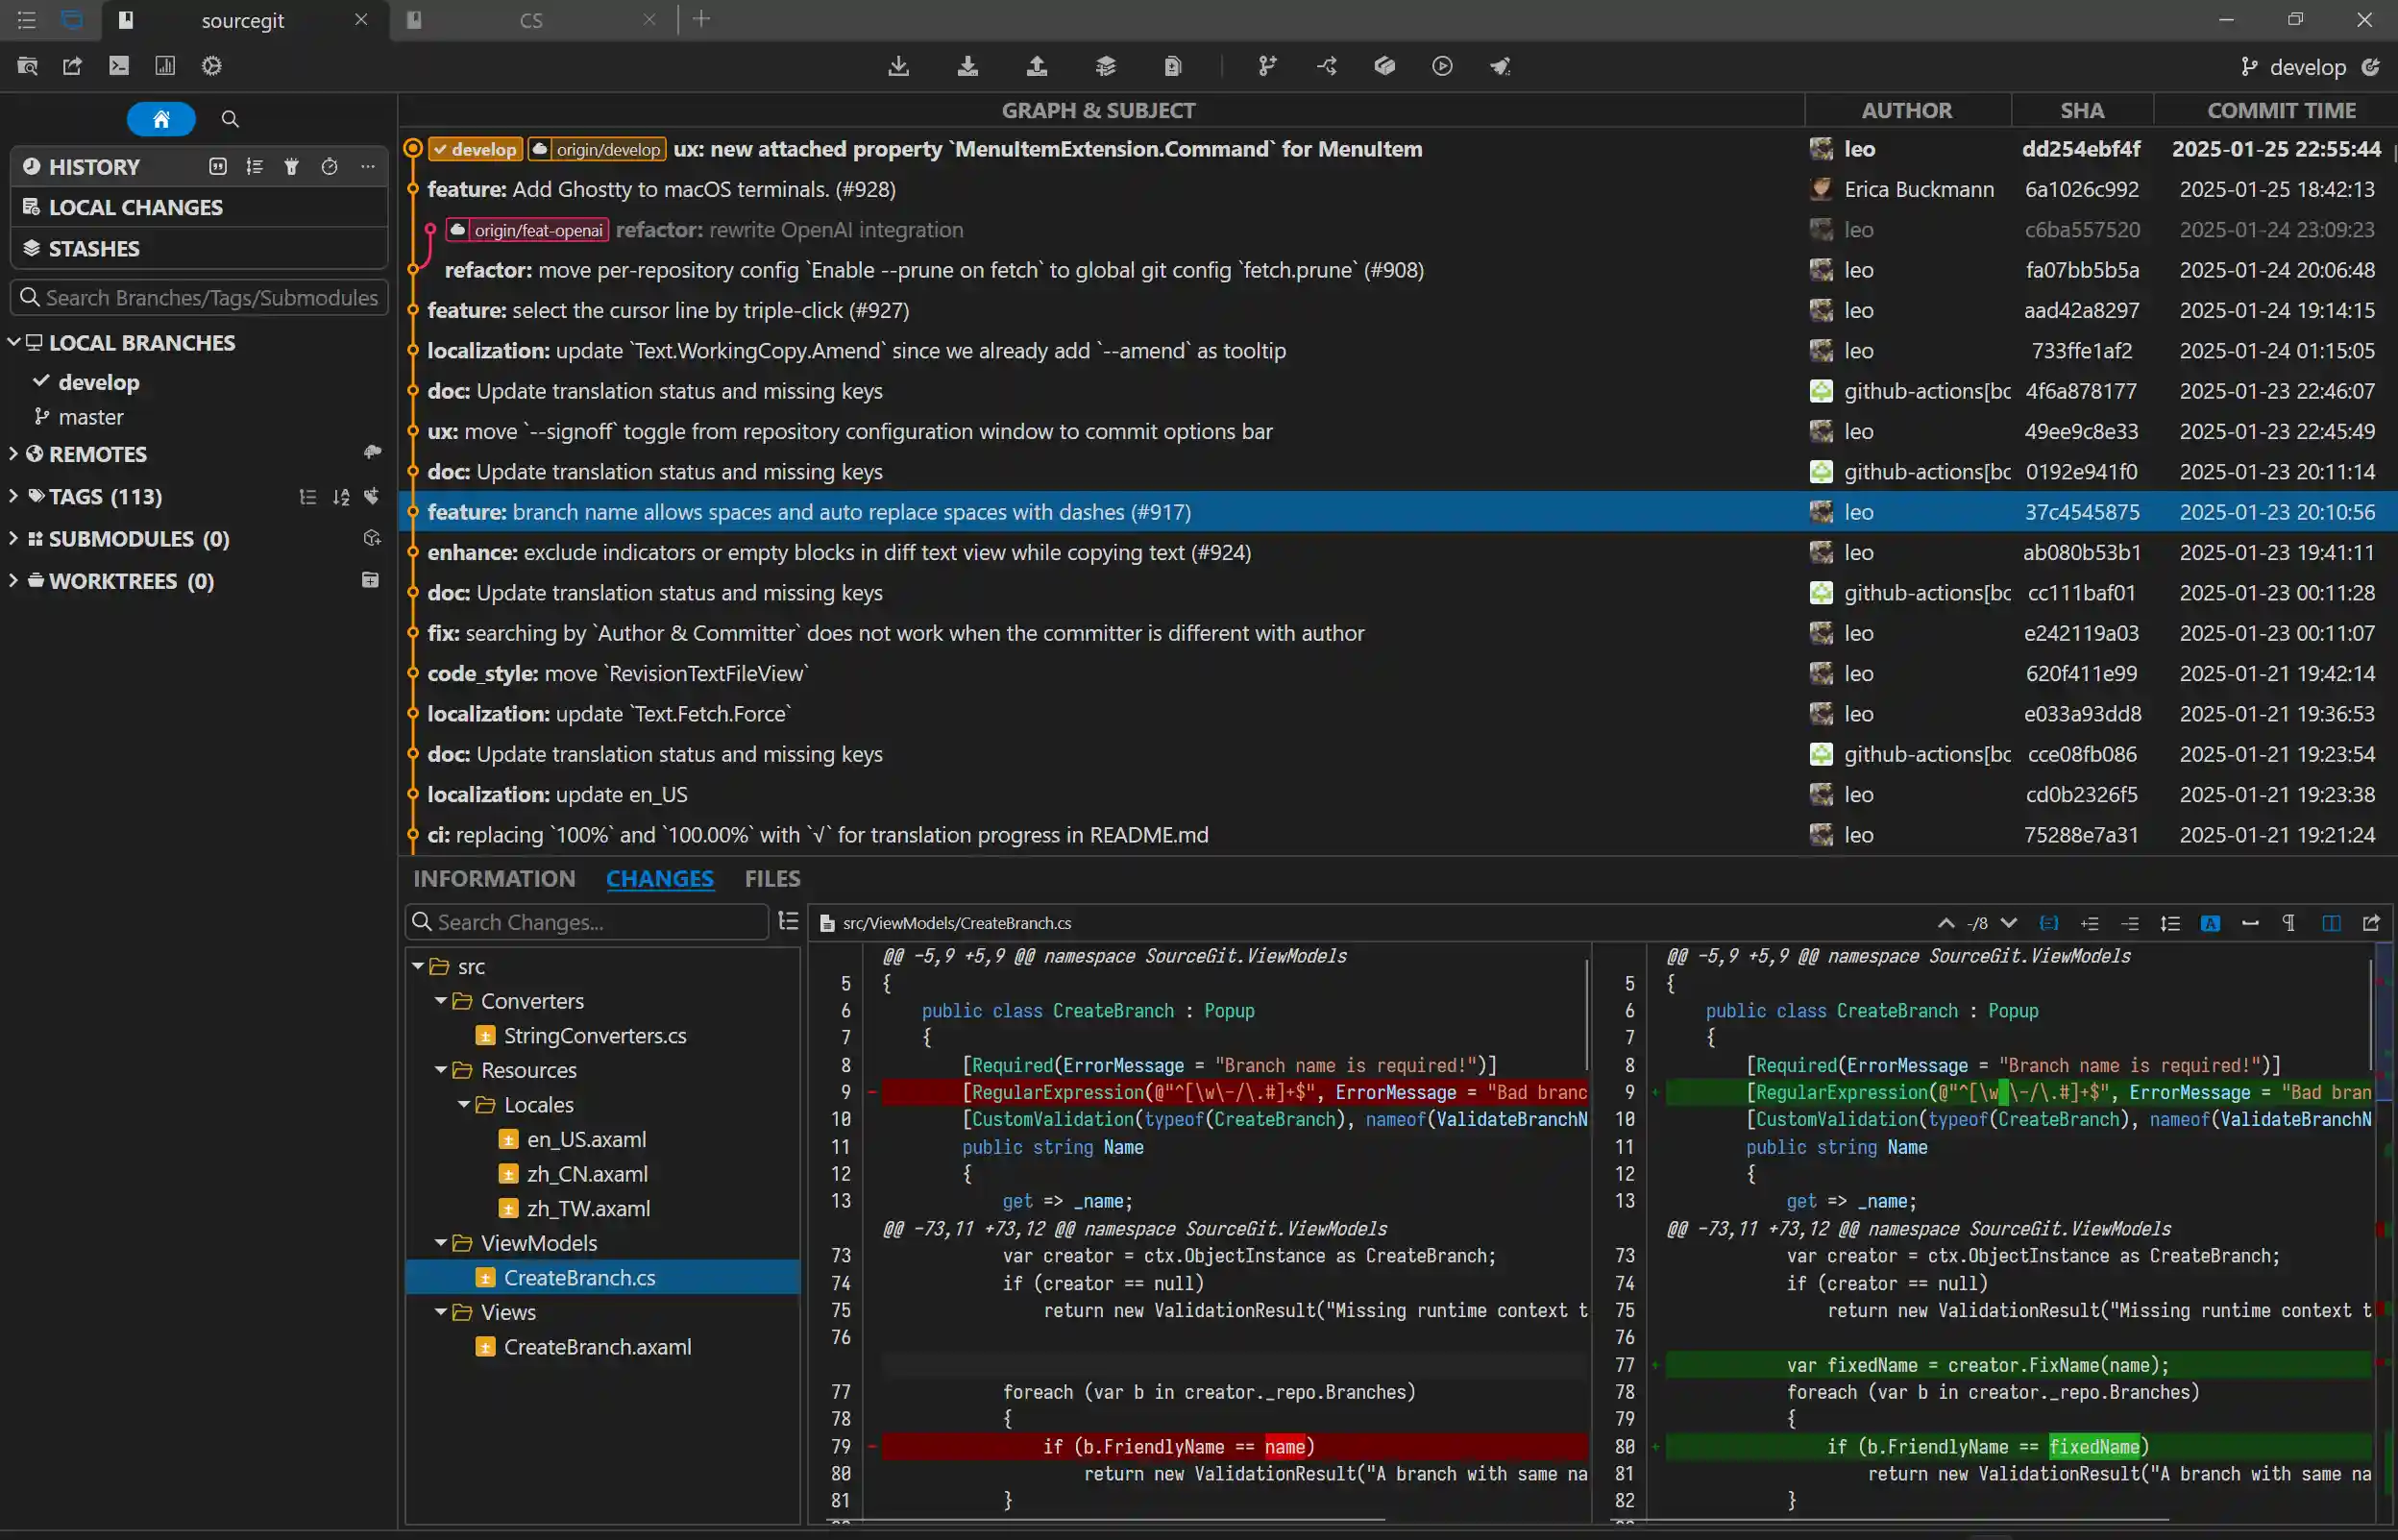Image resolution: width=2398 pixels, height=1540 pixels.
Task: Open terminal from the toolbar icon
Action: click(x=119, y=66)
